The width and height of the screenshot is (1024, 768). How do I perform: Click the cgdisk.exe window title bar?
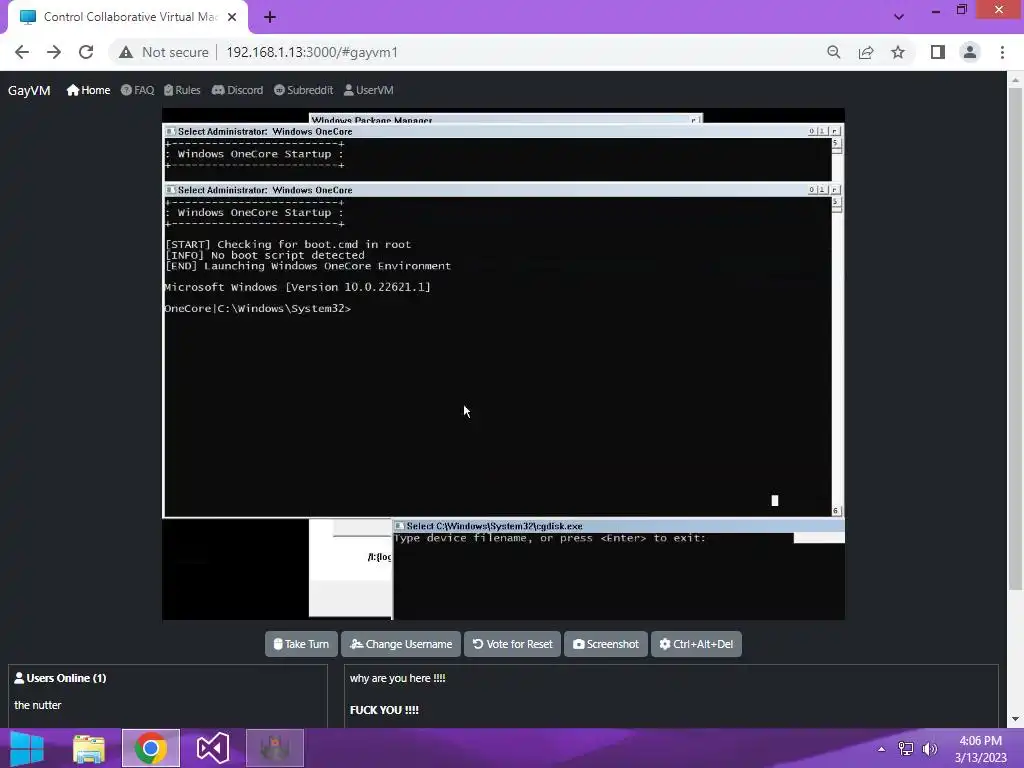tap(618, 526)
